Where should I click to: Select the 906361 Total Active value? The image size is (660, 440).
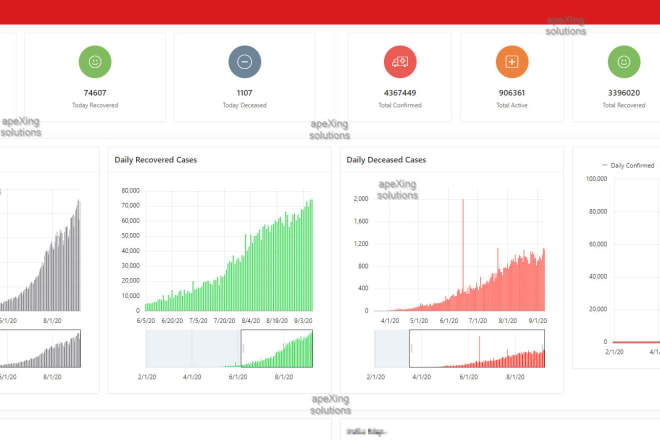(x=512, y=93)
